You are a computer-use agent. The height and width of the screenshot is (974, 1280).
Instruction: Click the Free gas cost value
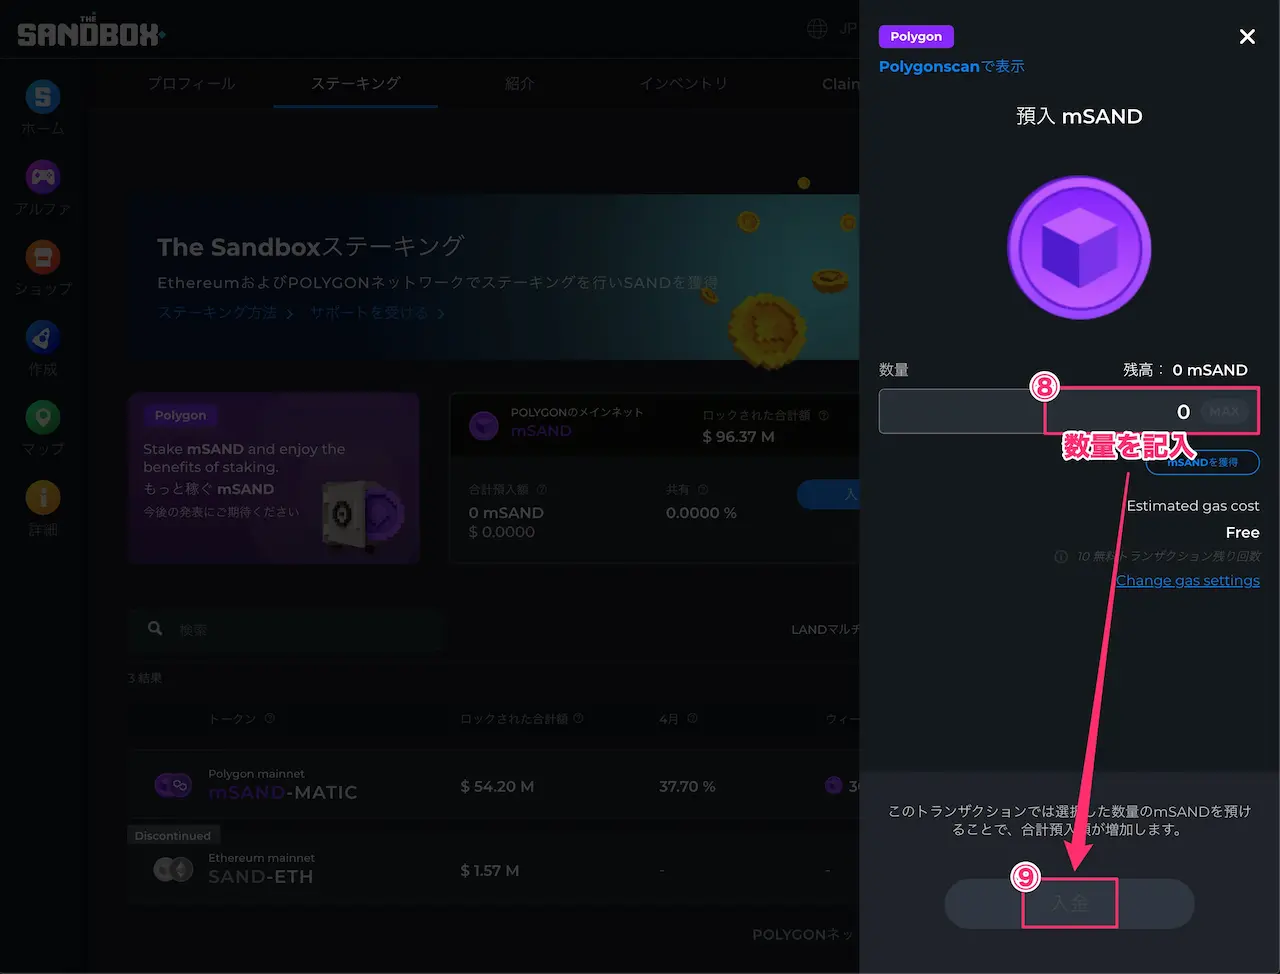point(1242,532)
